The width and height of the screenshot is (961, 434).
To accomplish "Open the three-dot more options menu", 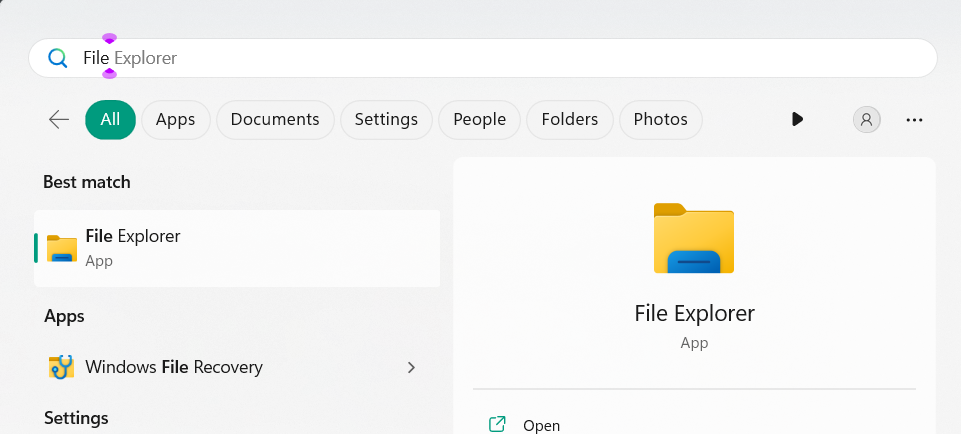I will click(914, 120).
